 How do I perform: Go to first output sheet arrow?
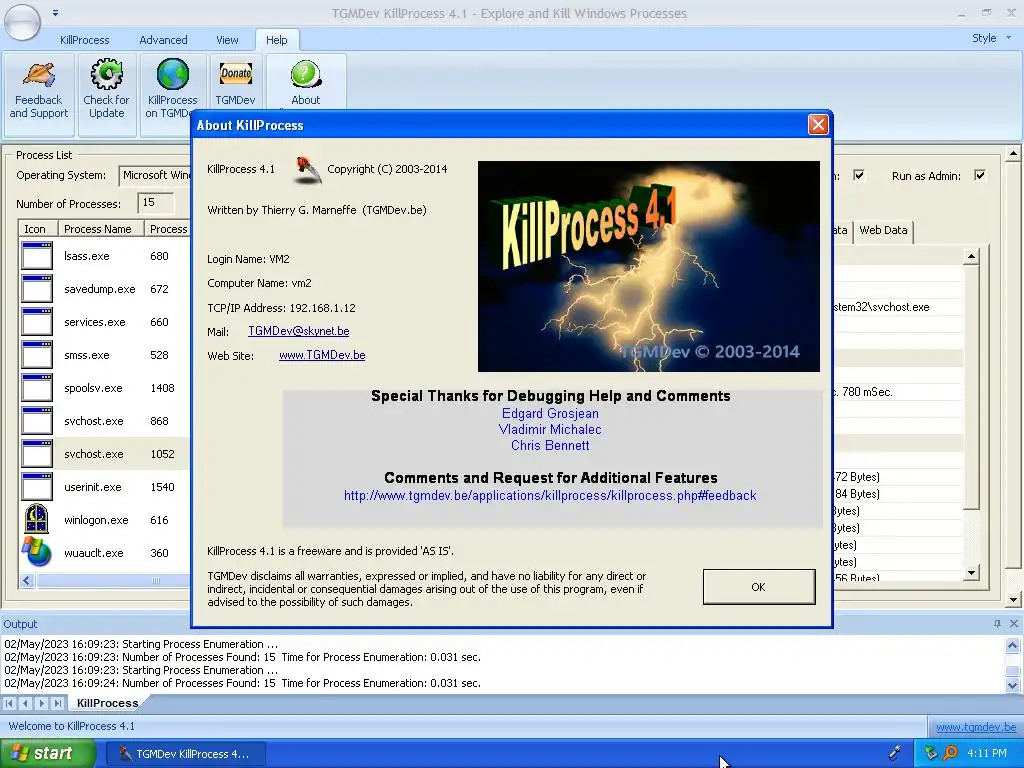click(x=9, y=703)
